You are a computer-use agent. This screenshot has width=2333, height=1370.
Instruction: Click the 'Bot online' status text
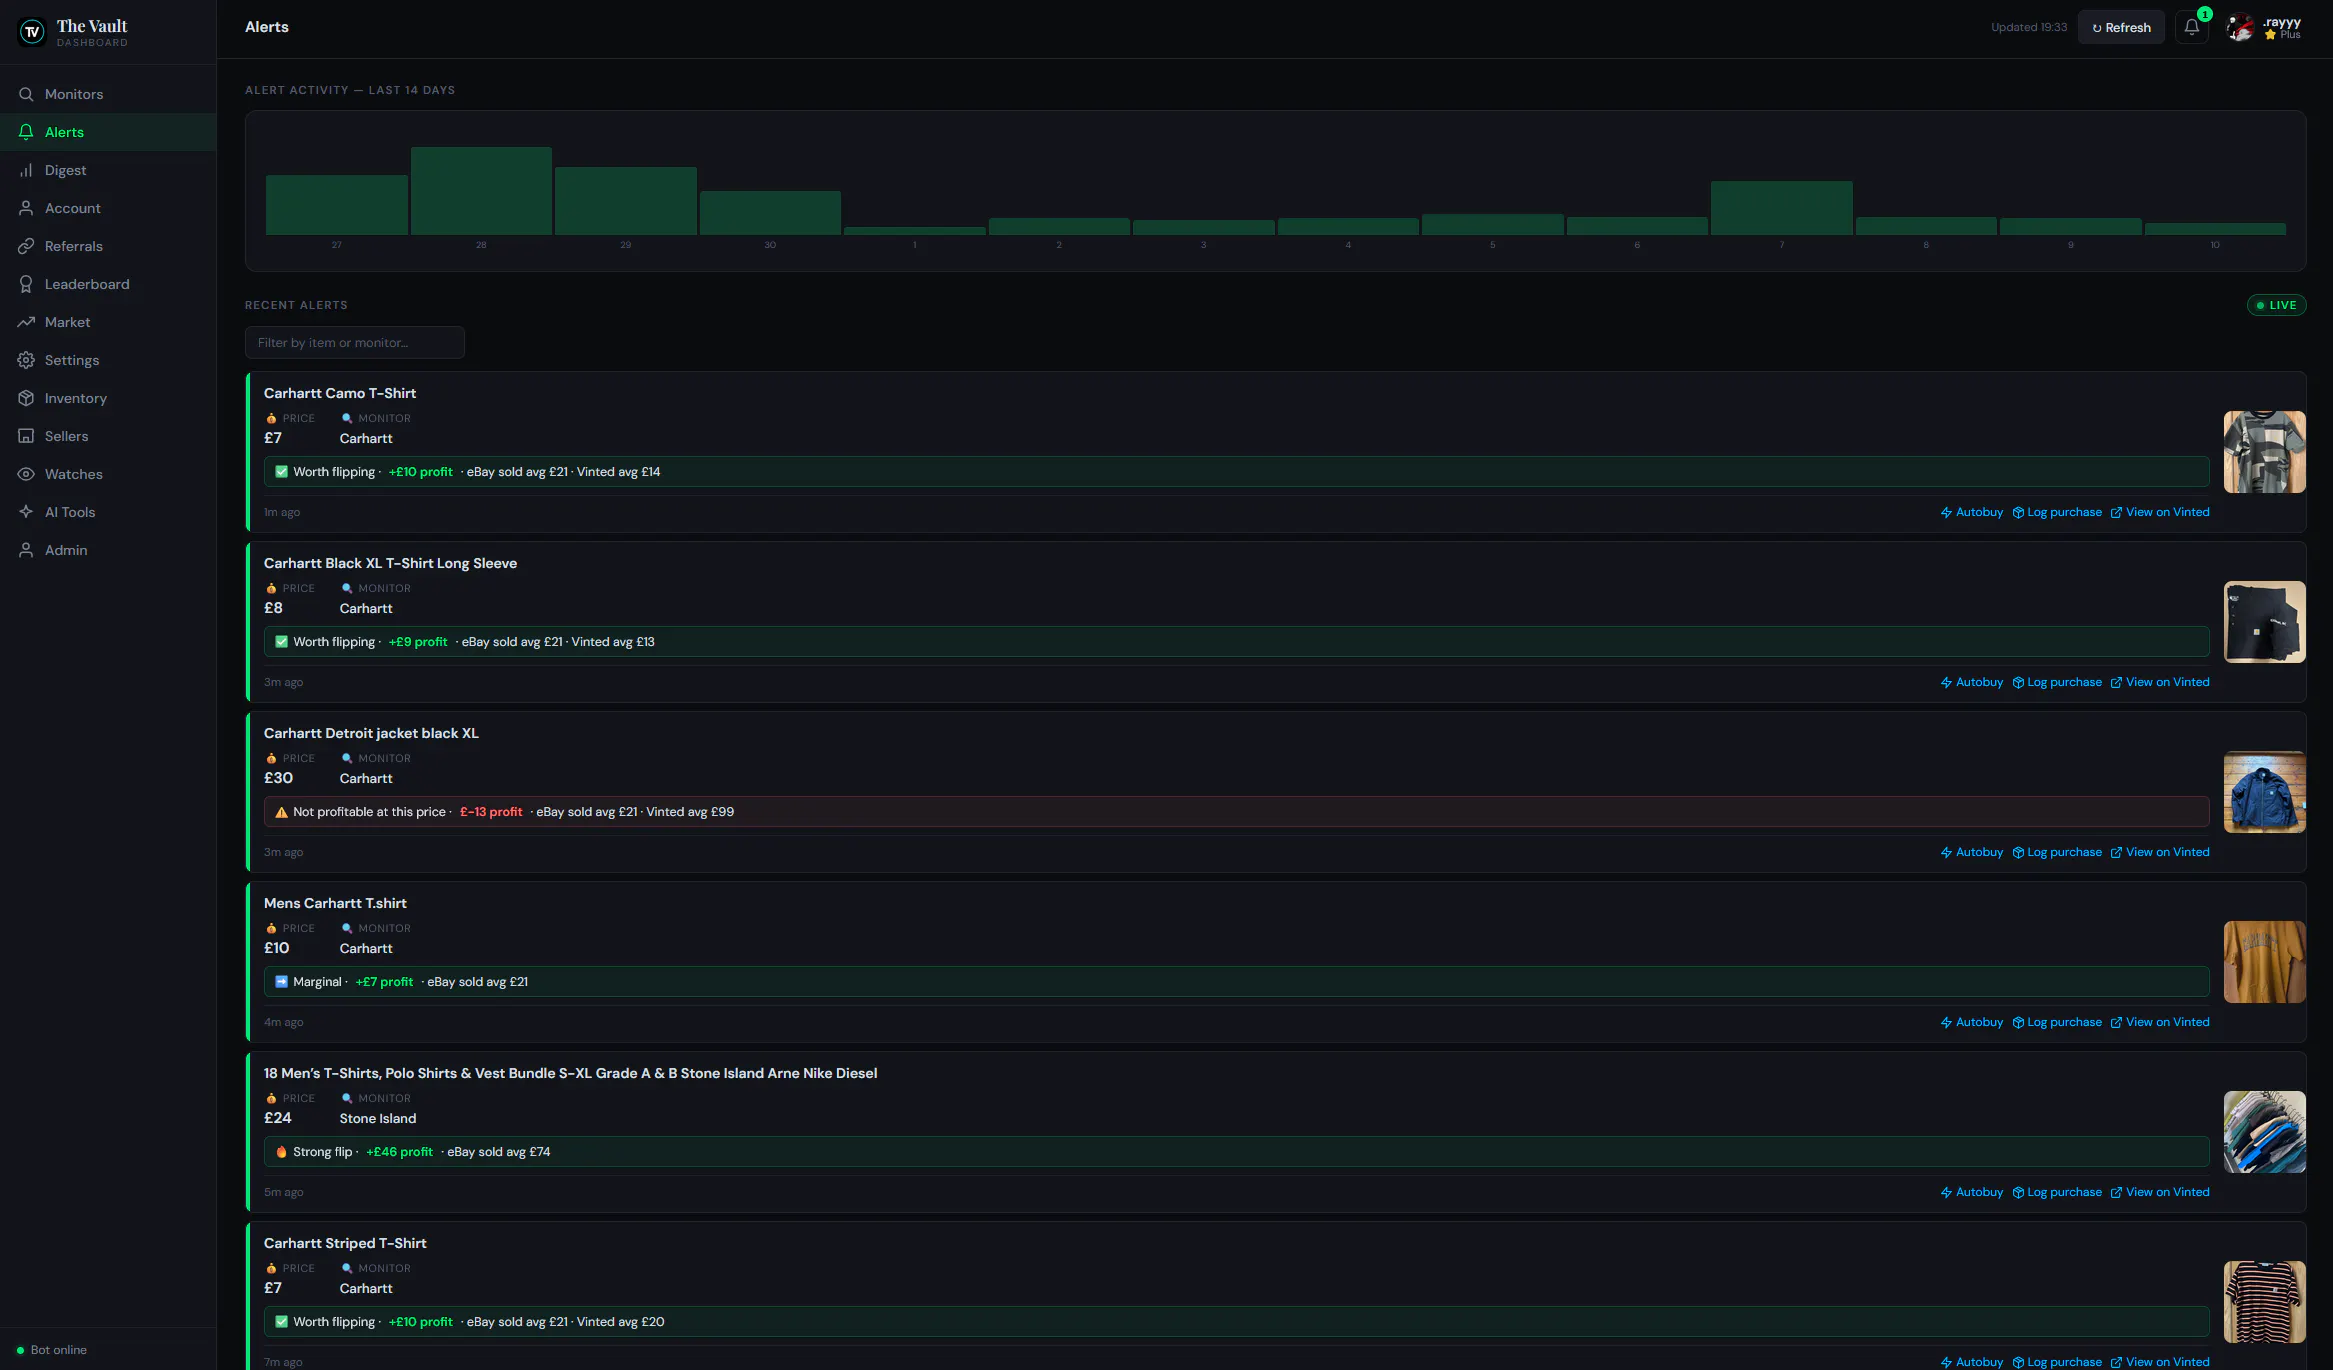coord(58,1350)
